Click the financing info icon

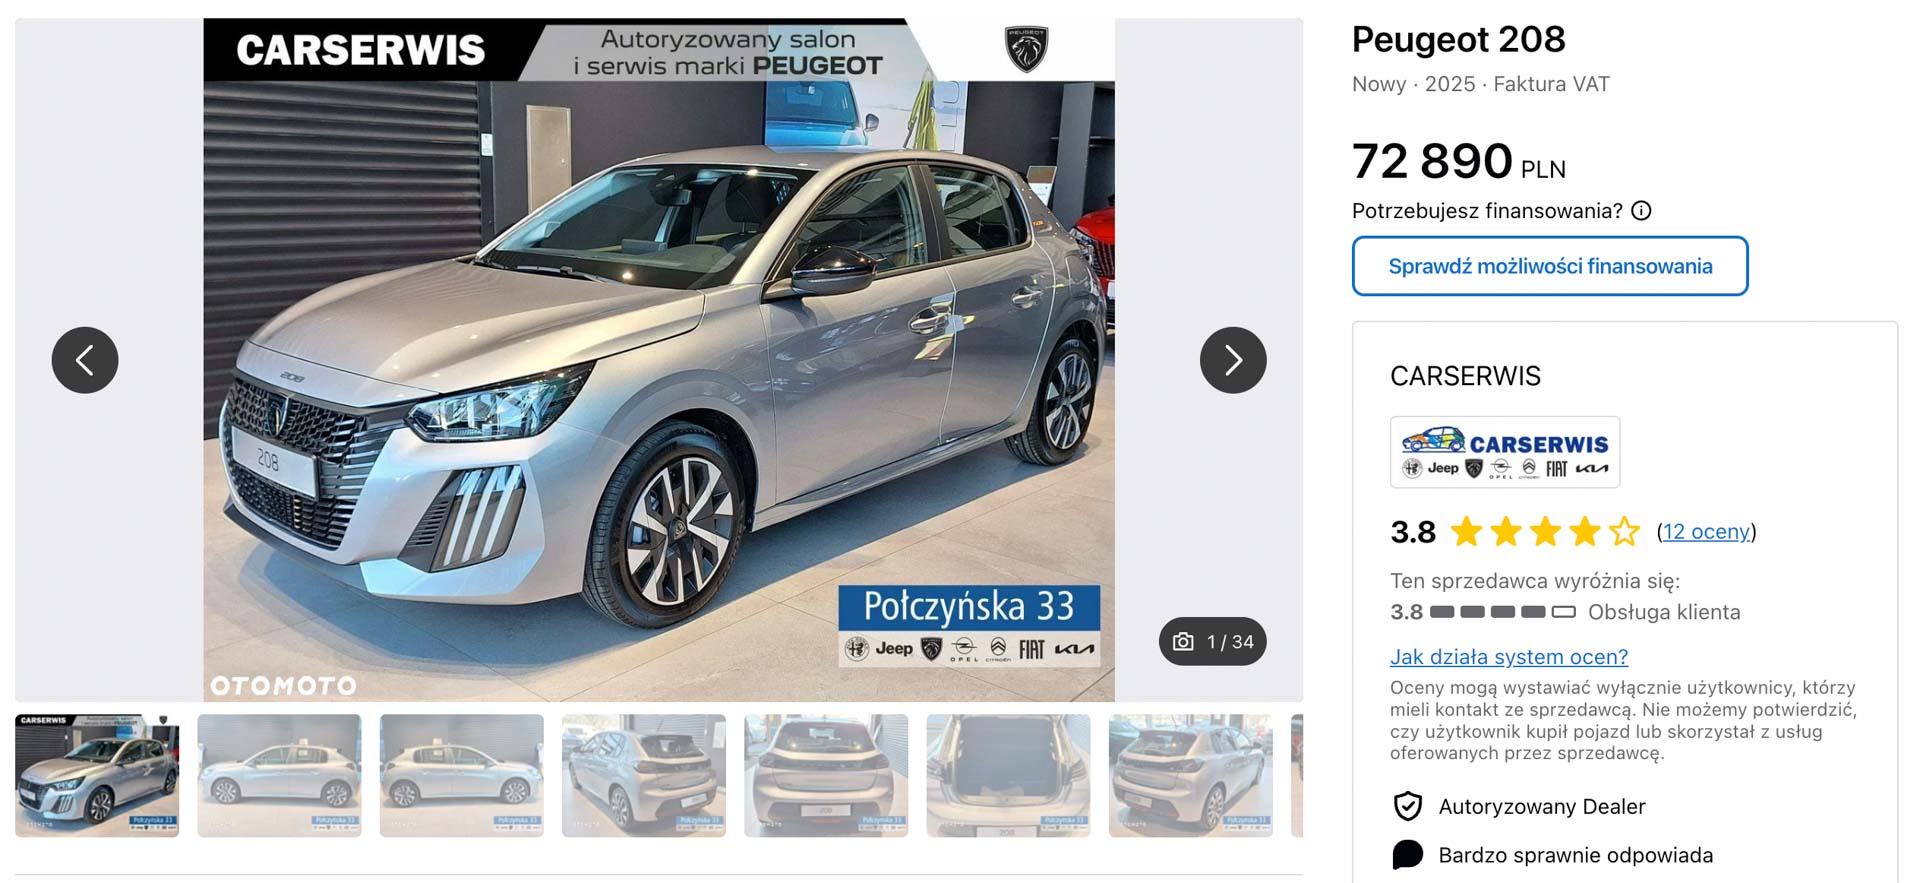coord(1641,211)
